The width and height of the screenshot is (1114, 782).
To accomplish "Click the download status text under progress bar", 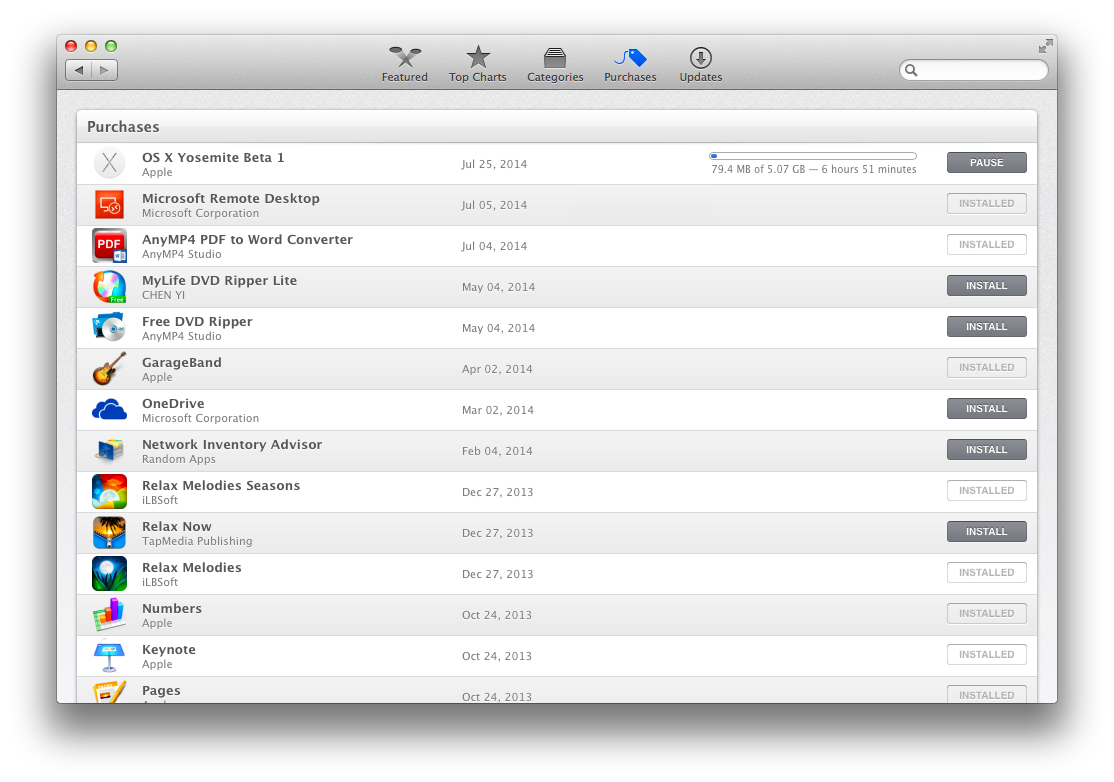I will (x=813, y=170).
